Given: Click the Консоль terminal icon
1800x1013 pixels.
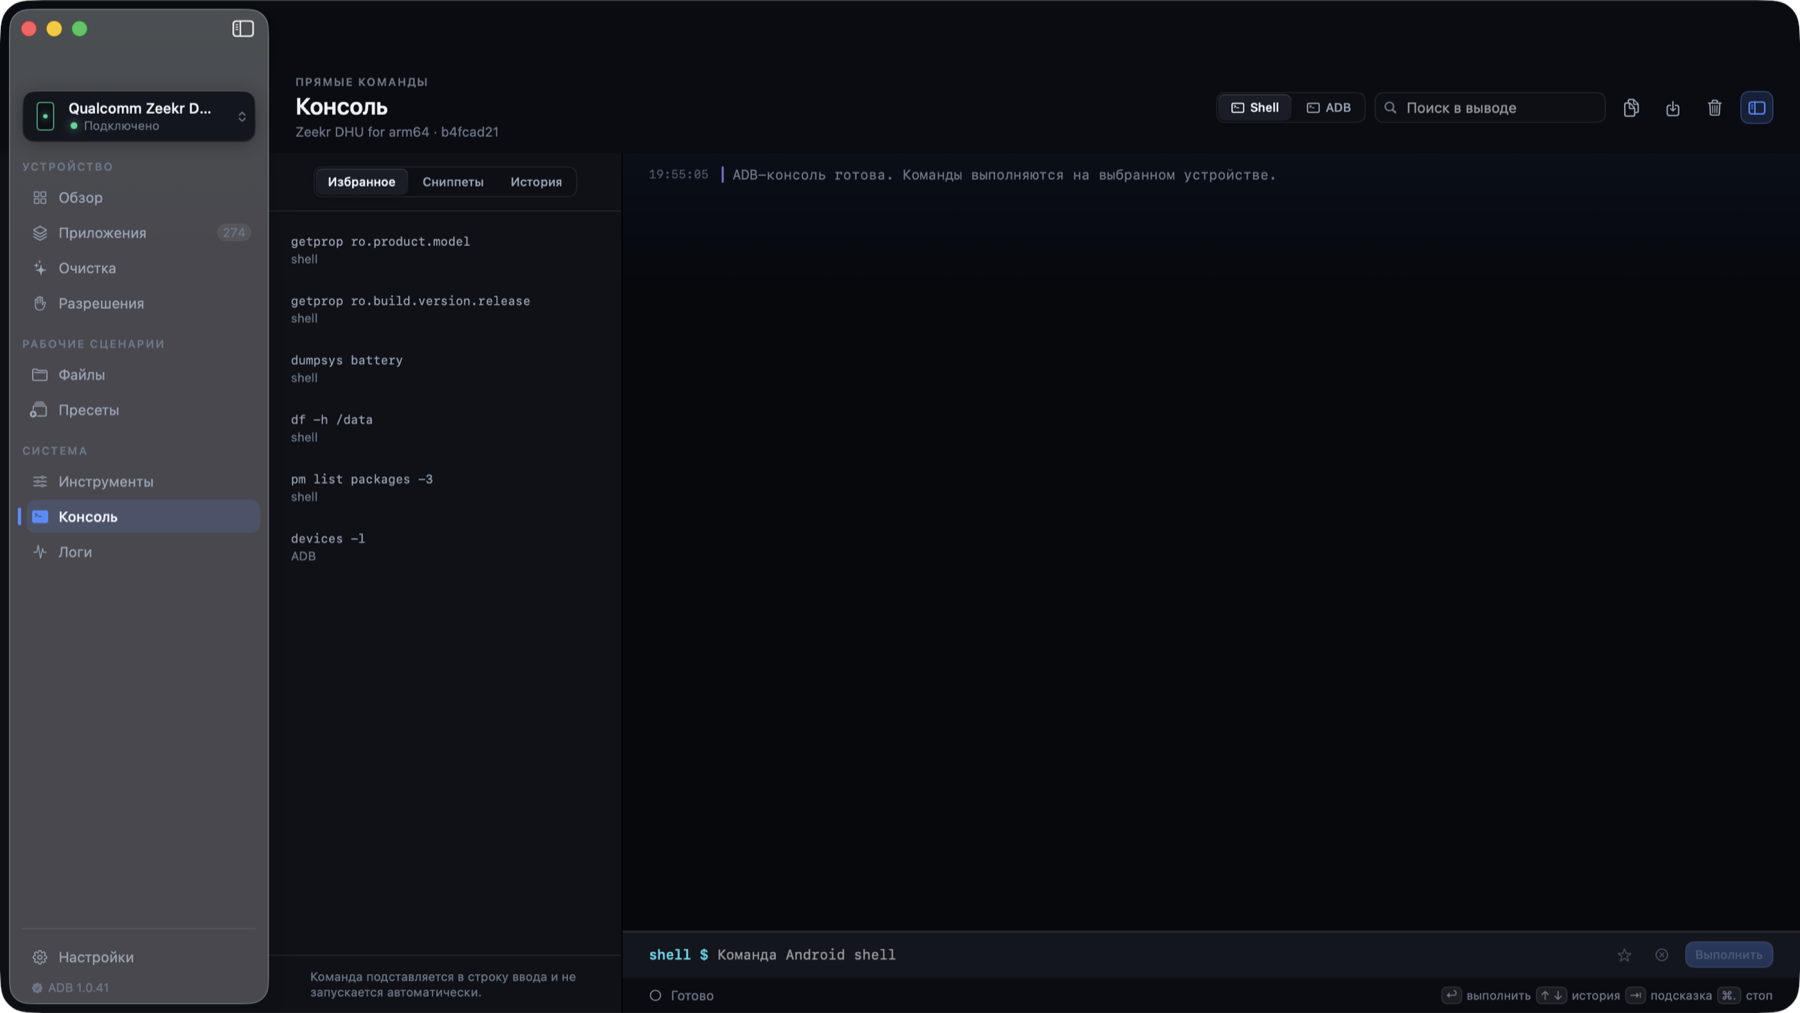Looking at the screenshot, I should (x=40, y=517).
